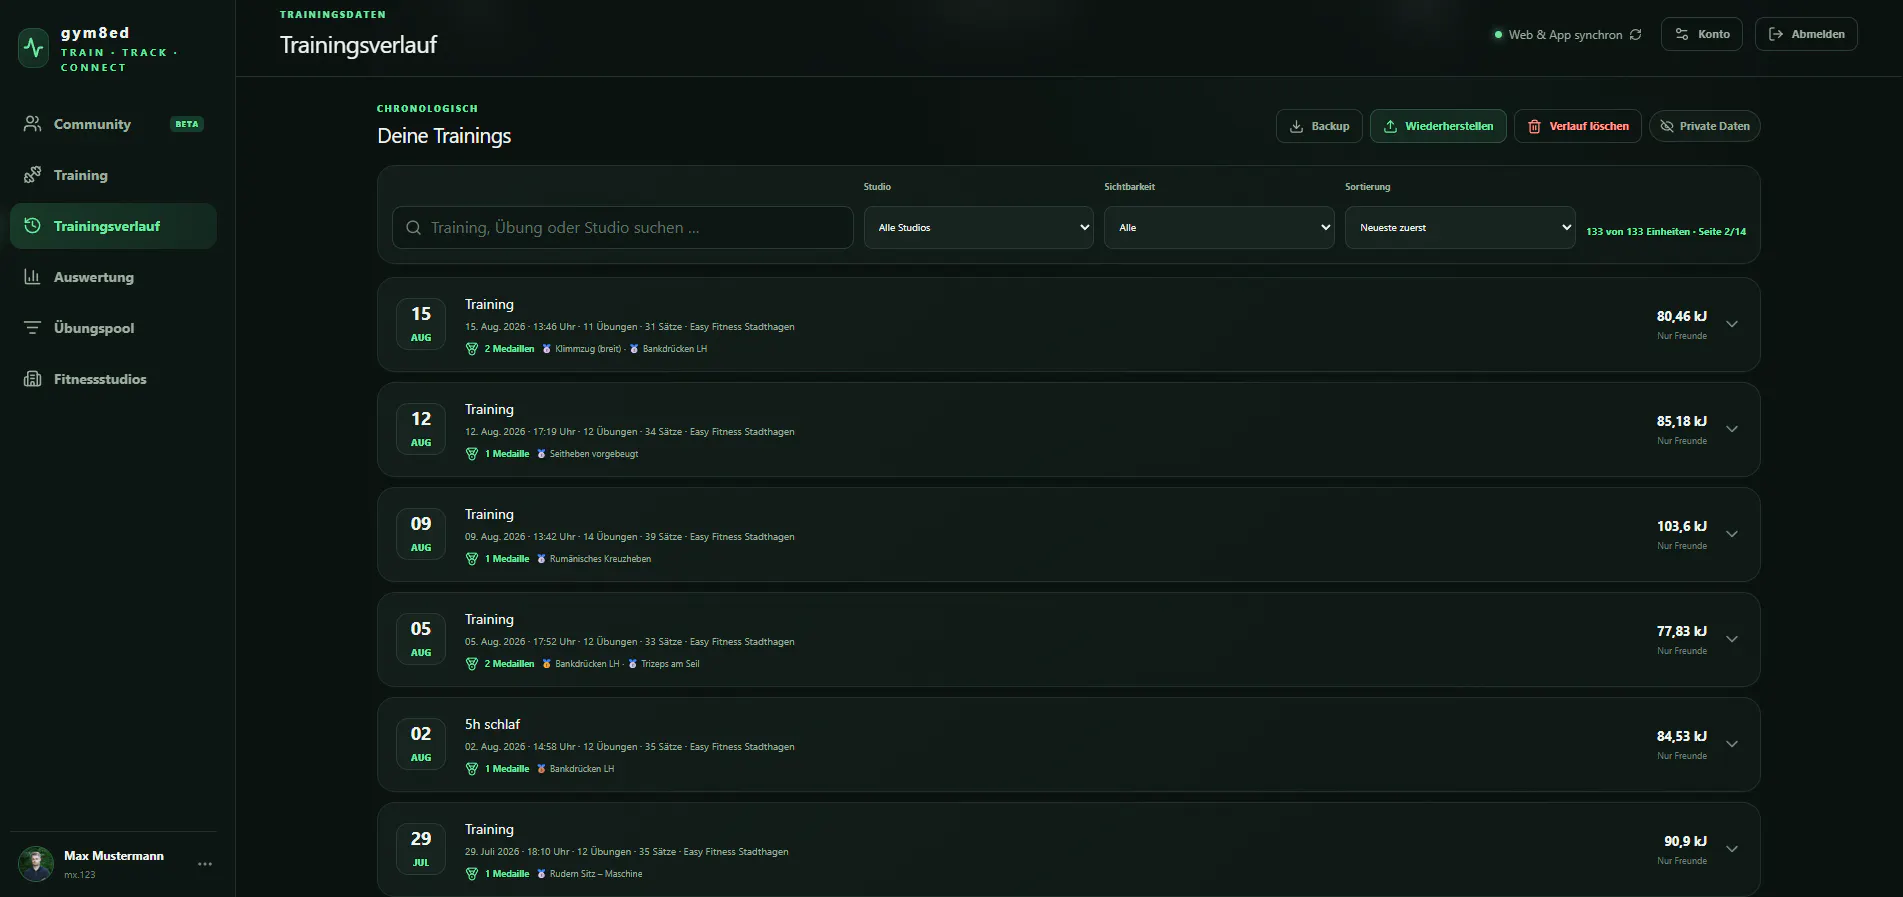Expand the 12 Aug training entry chevron

pyautogui.click(x=1732, y=429)
